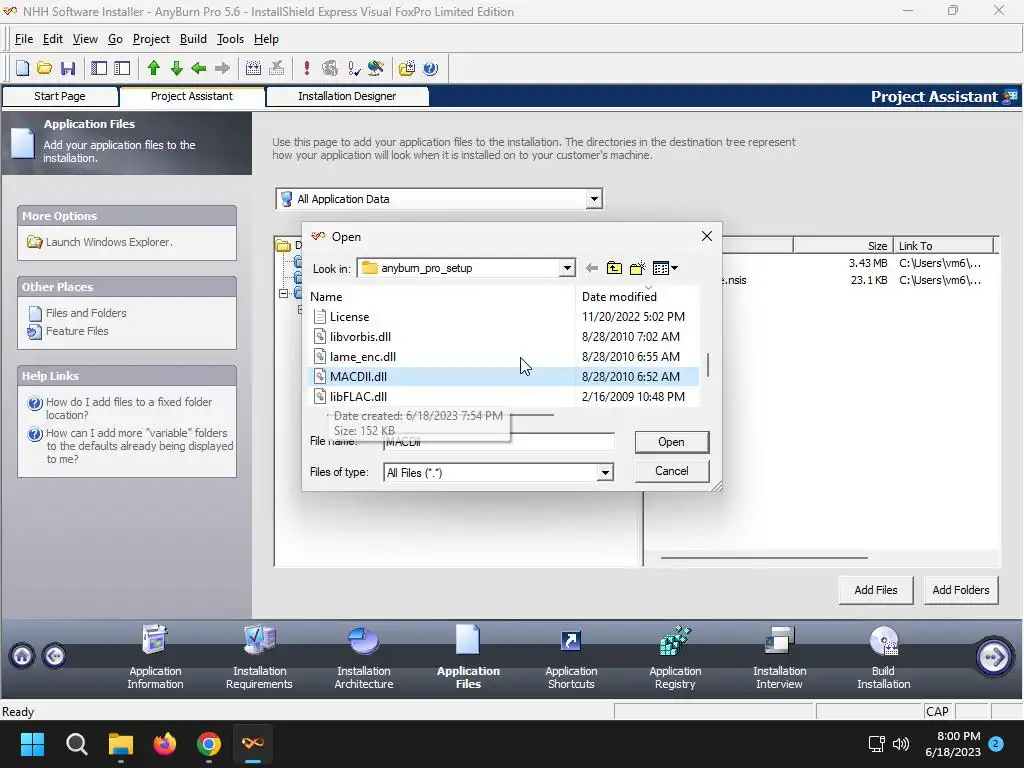Viewport: 1024px width, 768px height.
Task: Click the exclamation with checkmark toolbar icon
Action: (x=353, y=68)
